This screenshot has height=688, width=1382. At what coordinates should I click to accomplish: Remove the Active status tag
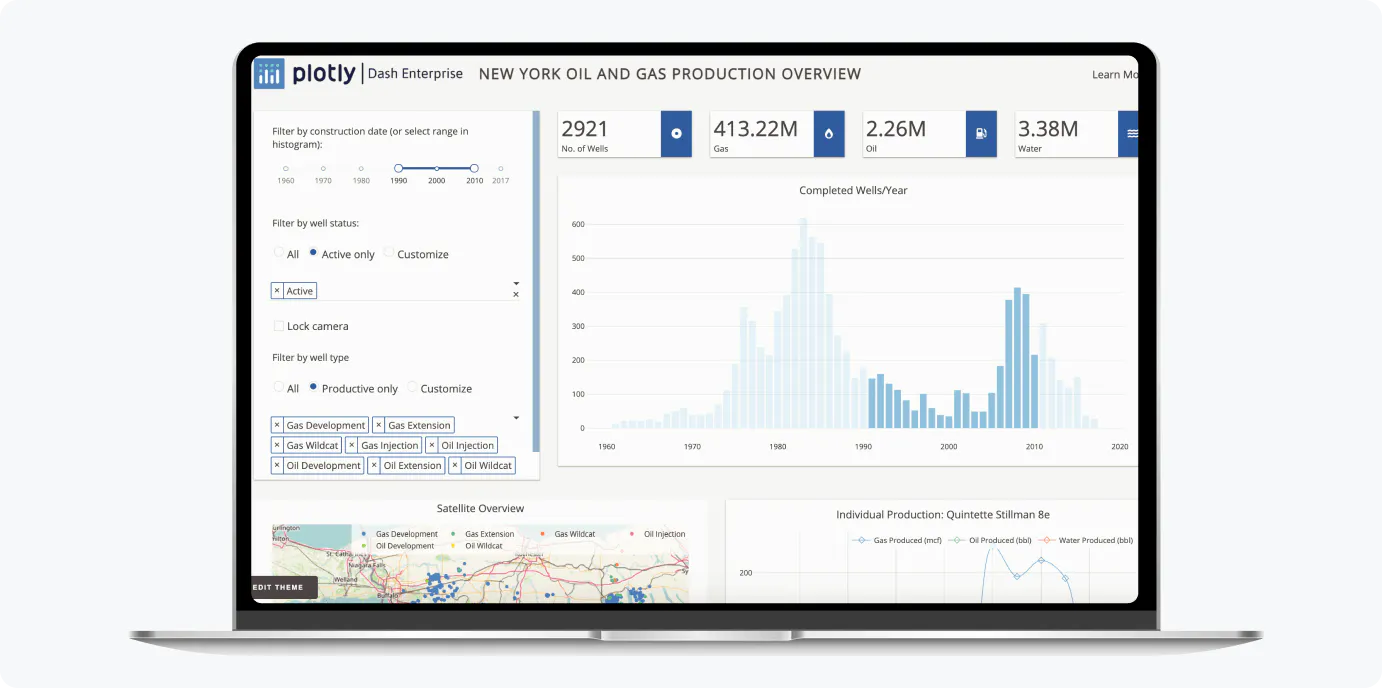tap(277, 291)
